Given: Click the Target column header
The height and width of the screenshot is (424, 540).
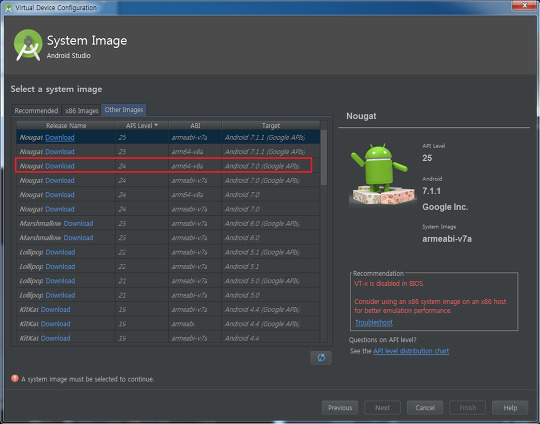Looking at the screenshot, I should pyautogui.click(x=271, y=125).
